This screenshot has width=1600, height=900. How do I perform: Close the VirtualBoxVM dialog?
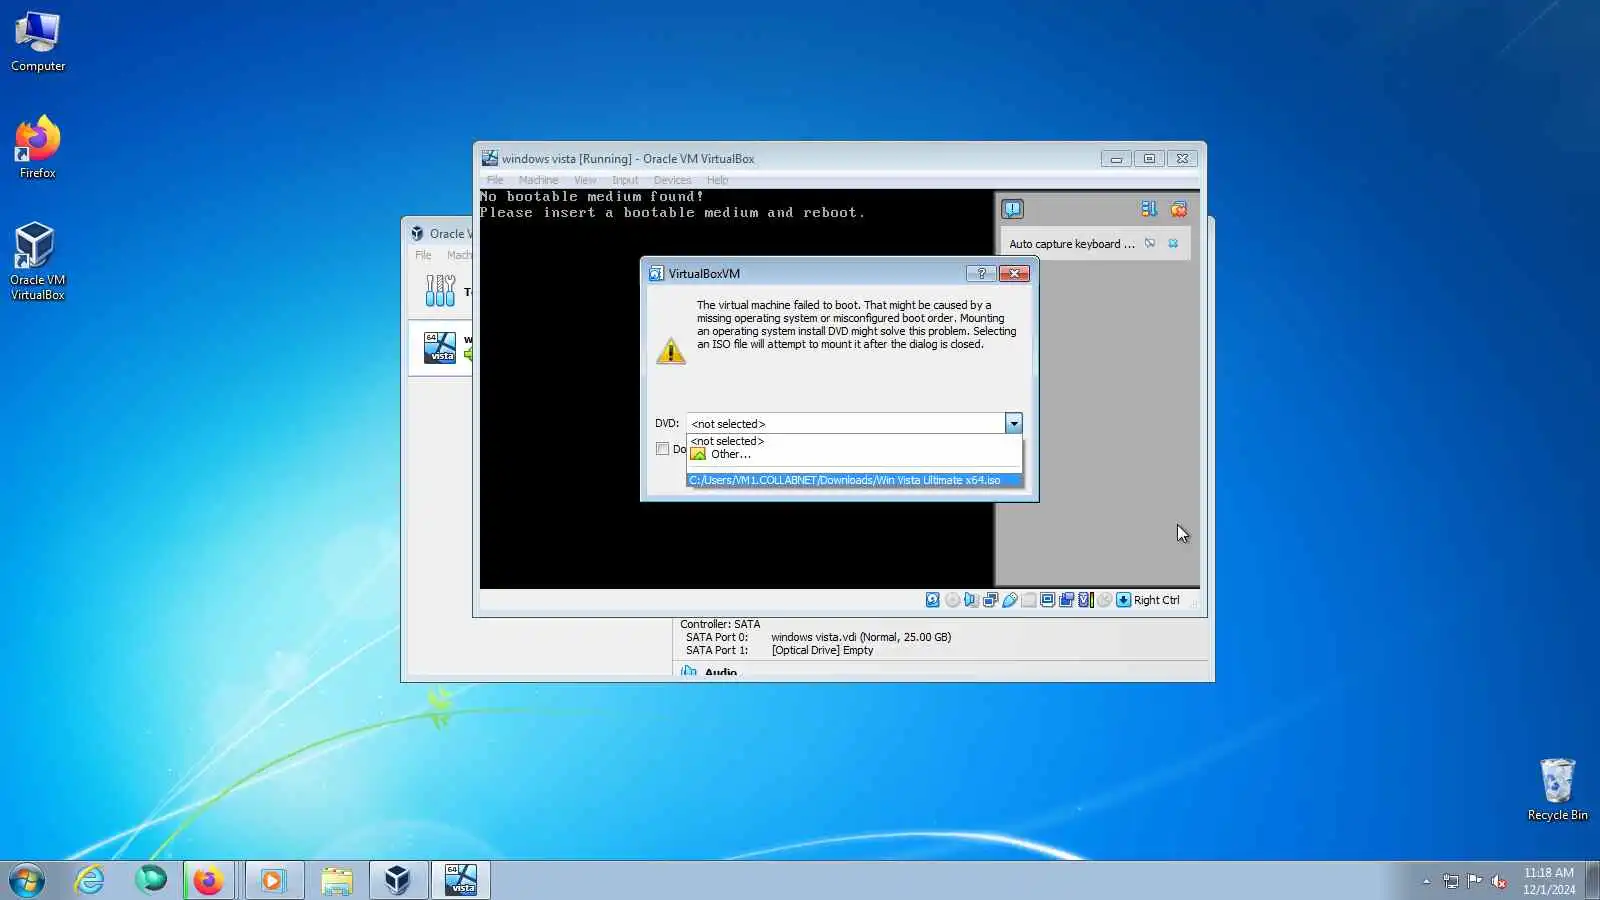coord(1014,273)
